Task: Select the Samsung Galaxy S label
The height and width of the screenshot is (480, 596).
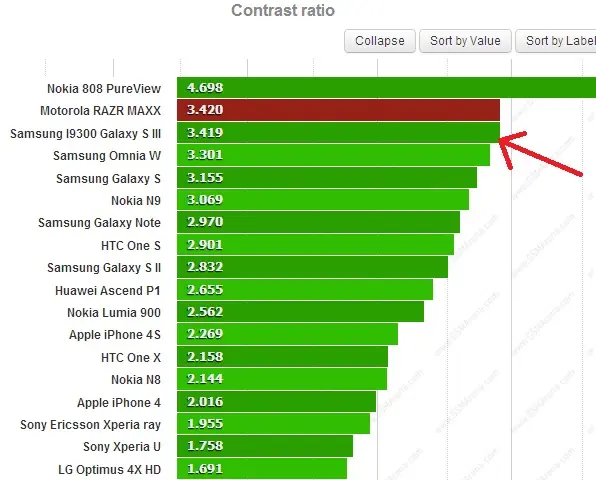Action: pyautogui.click(x=108, y=178)
